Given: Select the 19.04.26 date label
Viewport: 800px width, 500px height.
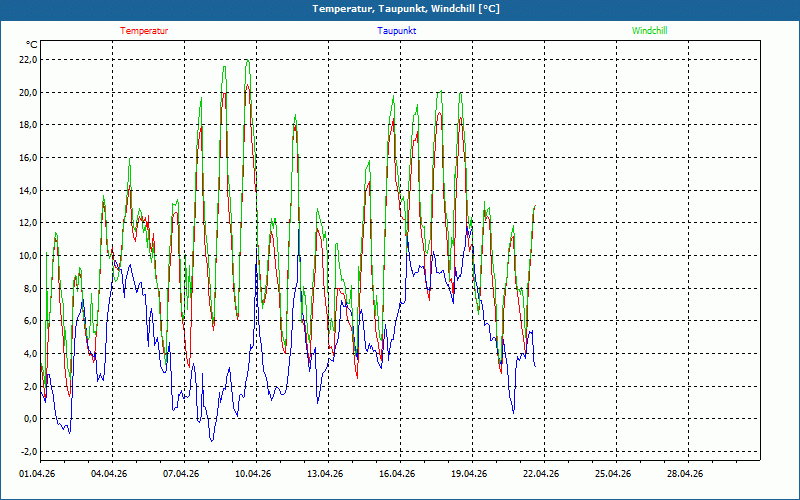Looking at the screenshot, I should click(469, 474).
